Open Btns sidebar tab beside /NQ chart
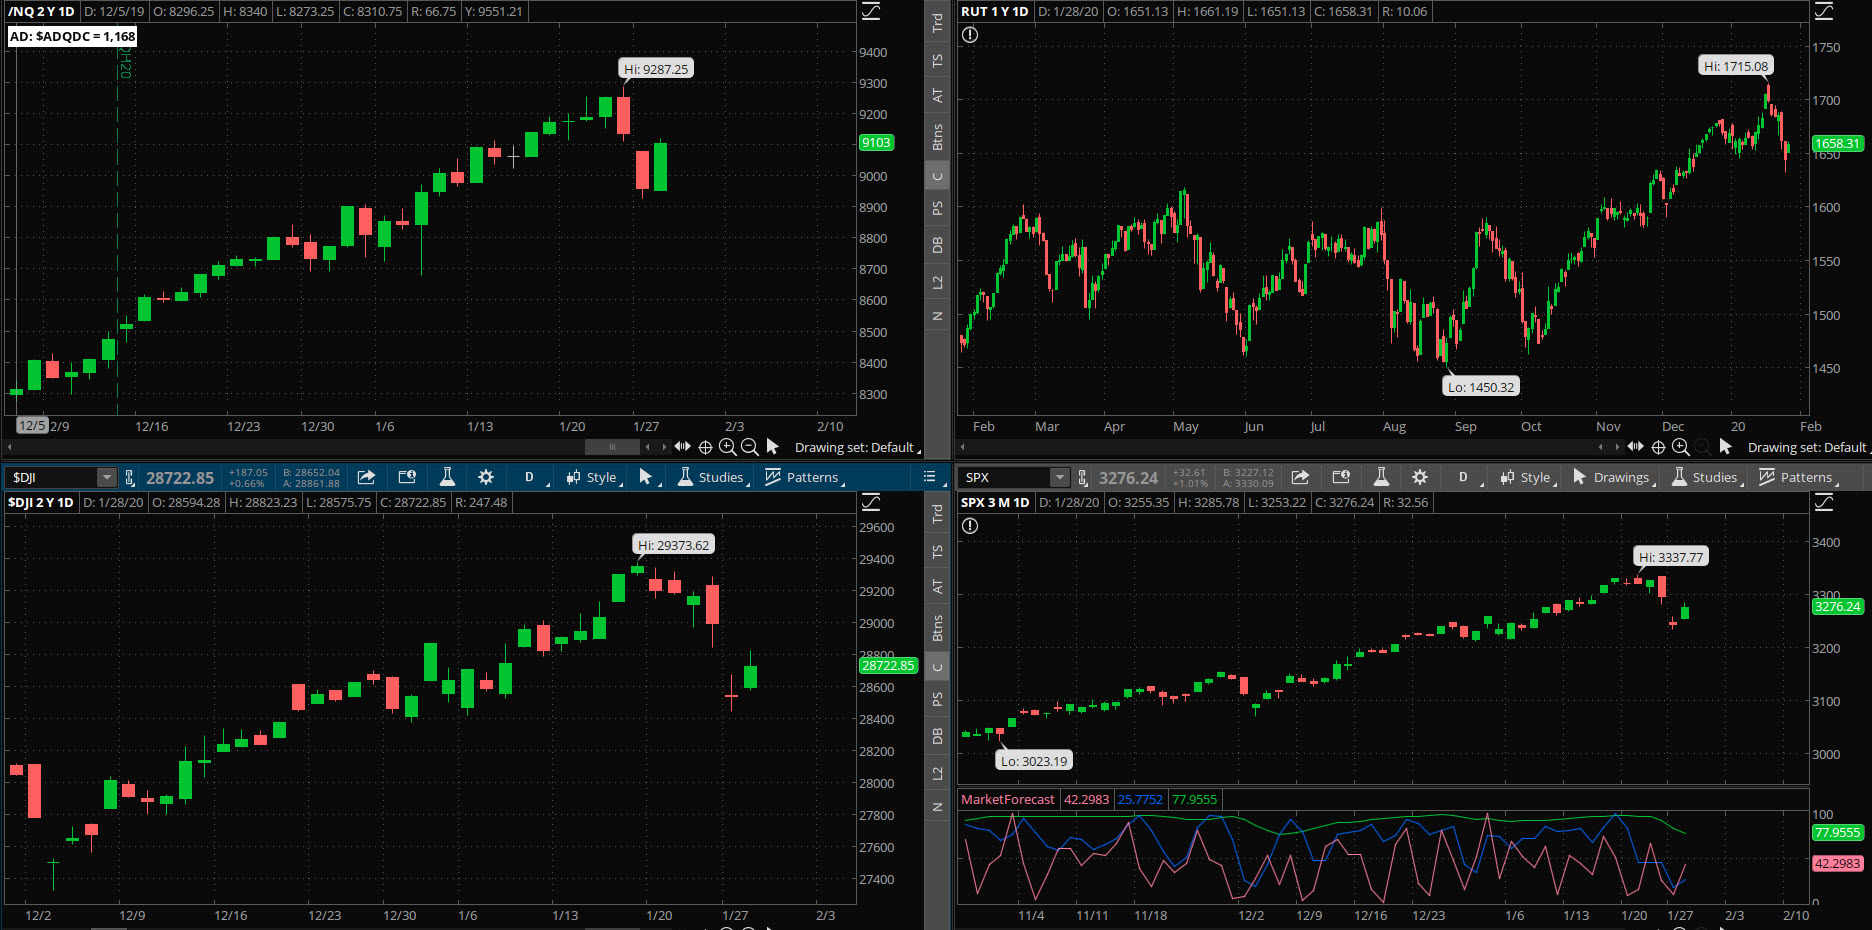Screen dimensions: 1872x930 pyautogui.click(x=937, y=137)
